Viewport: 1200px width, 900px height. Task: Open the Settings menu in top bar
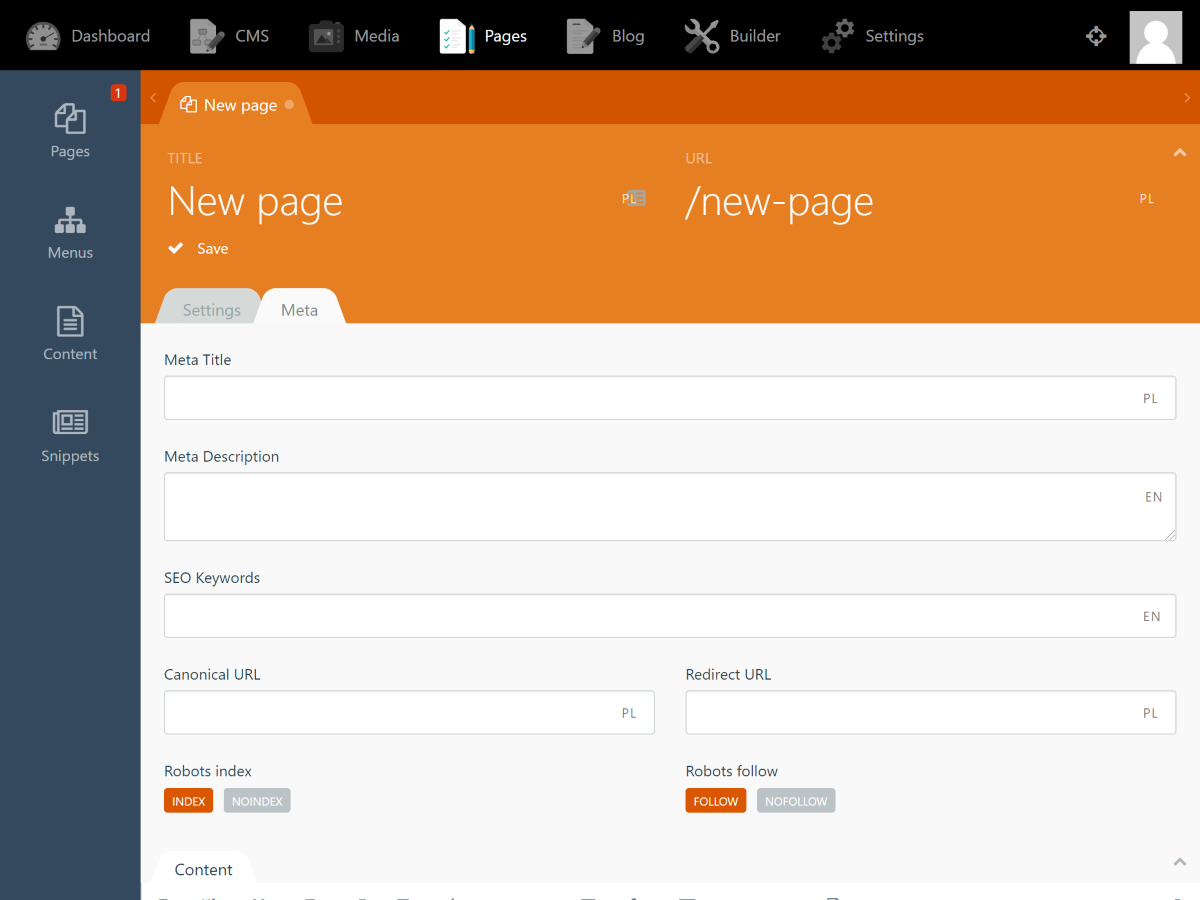tap(872, 36)
